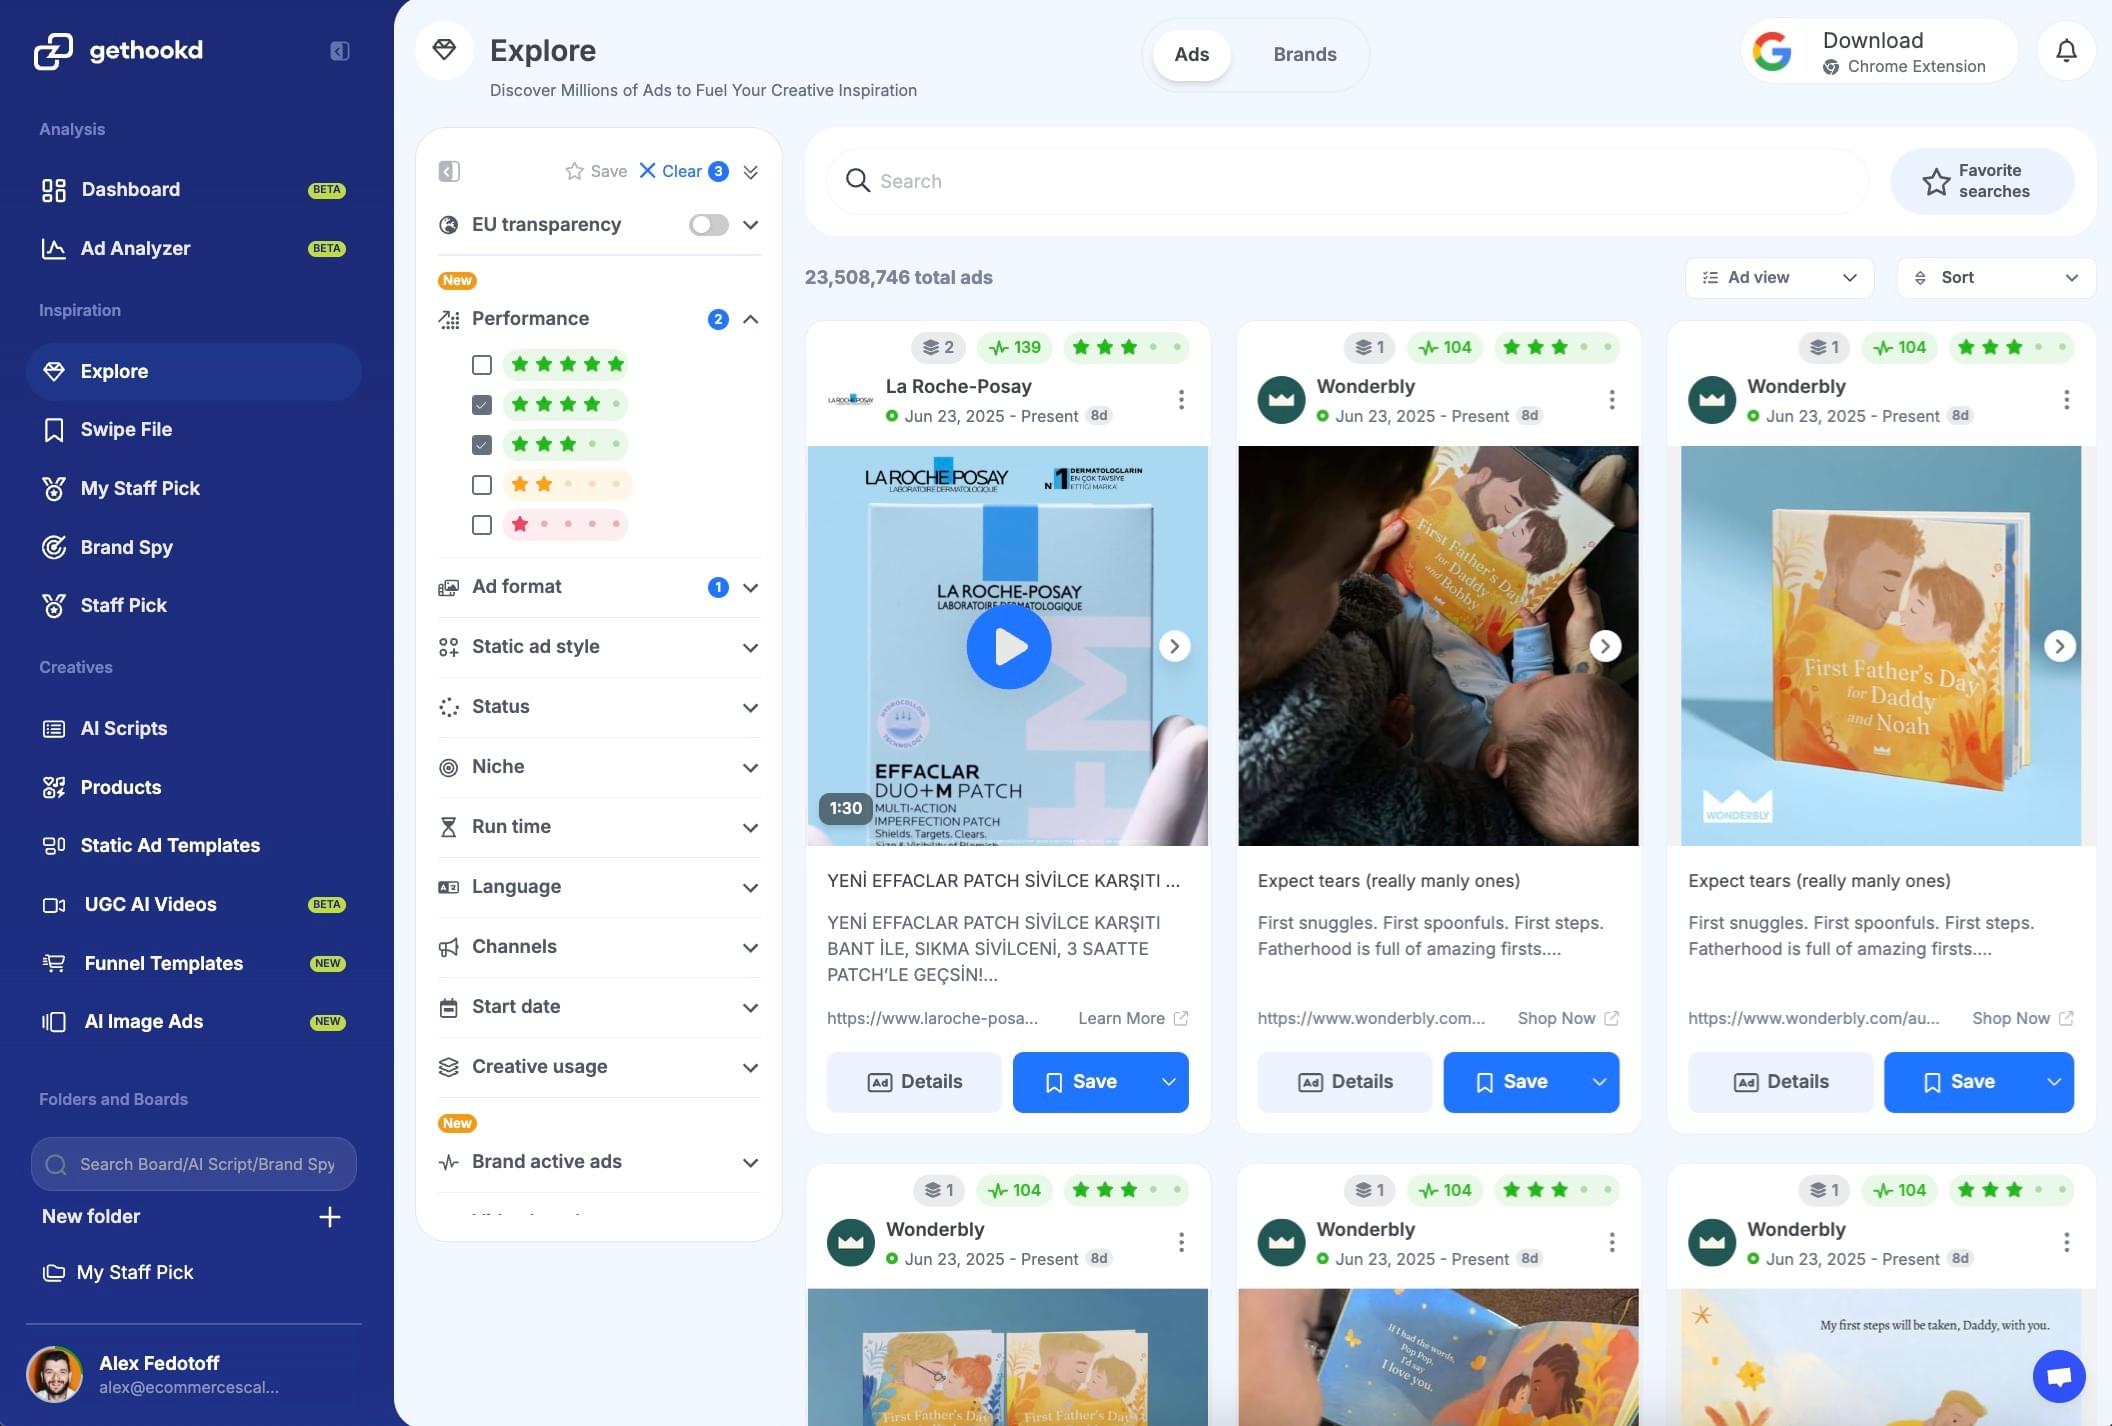Open the Wonderbly book cover ad thumbnail with blue background
The height and width of the screenshot is (1426, 2112).
[1880, 646]
